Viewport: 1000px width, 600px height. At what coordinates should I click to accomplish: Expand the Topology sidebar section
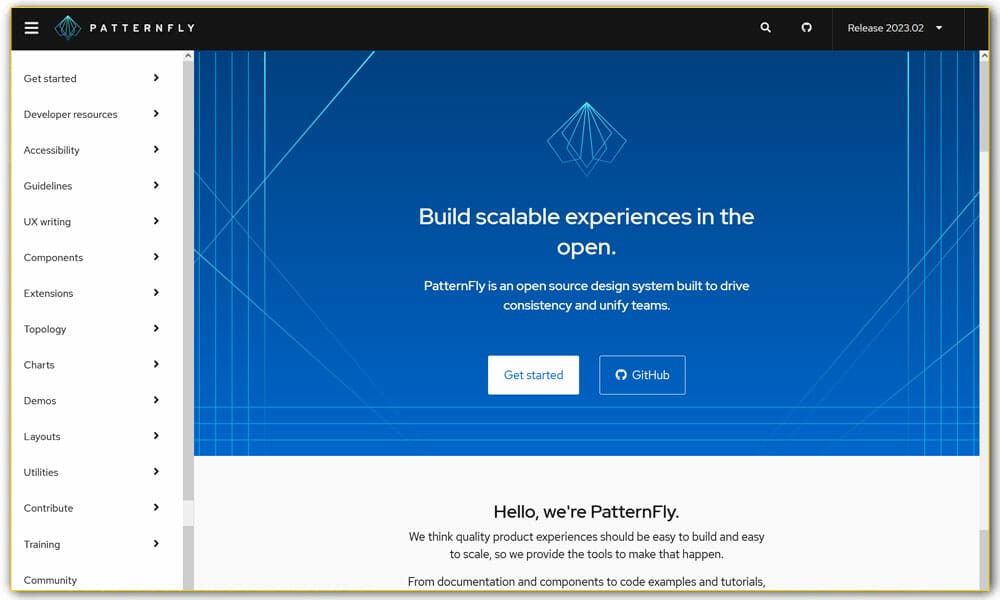tap(156, 329)
